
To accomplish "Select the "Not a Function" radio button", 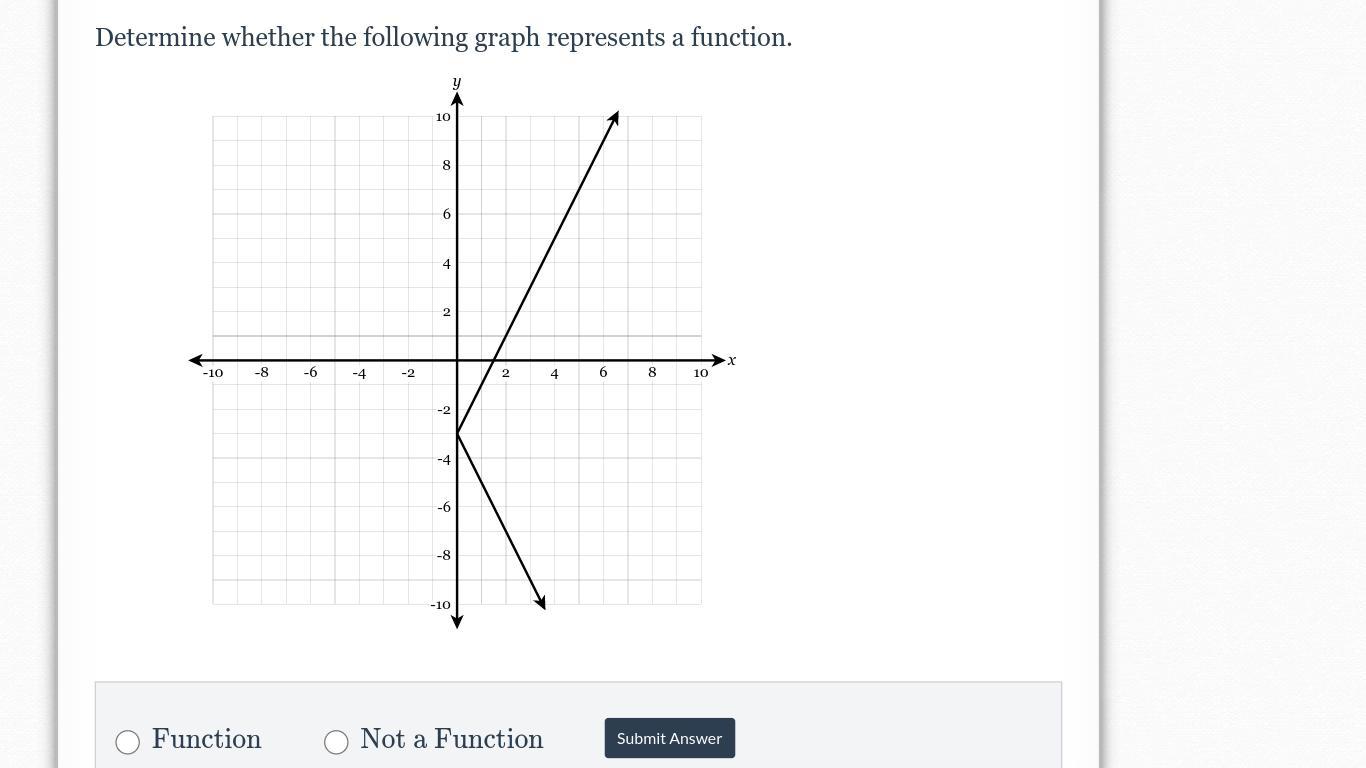I will click(x=336, y=741).
